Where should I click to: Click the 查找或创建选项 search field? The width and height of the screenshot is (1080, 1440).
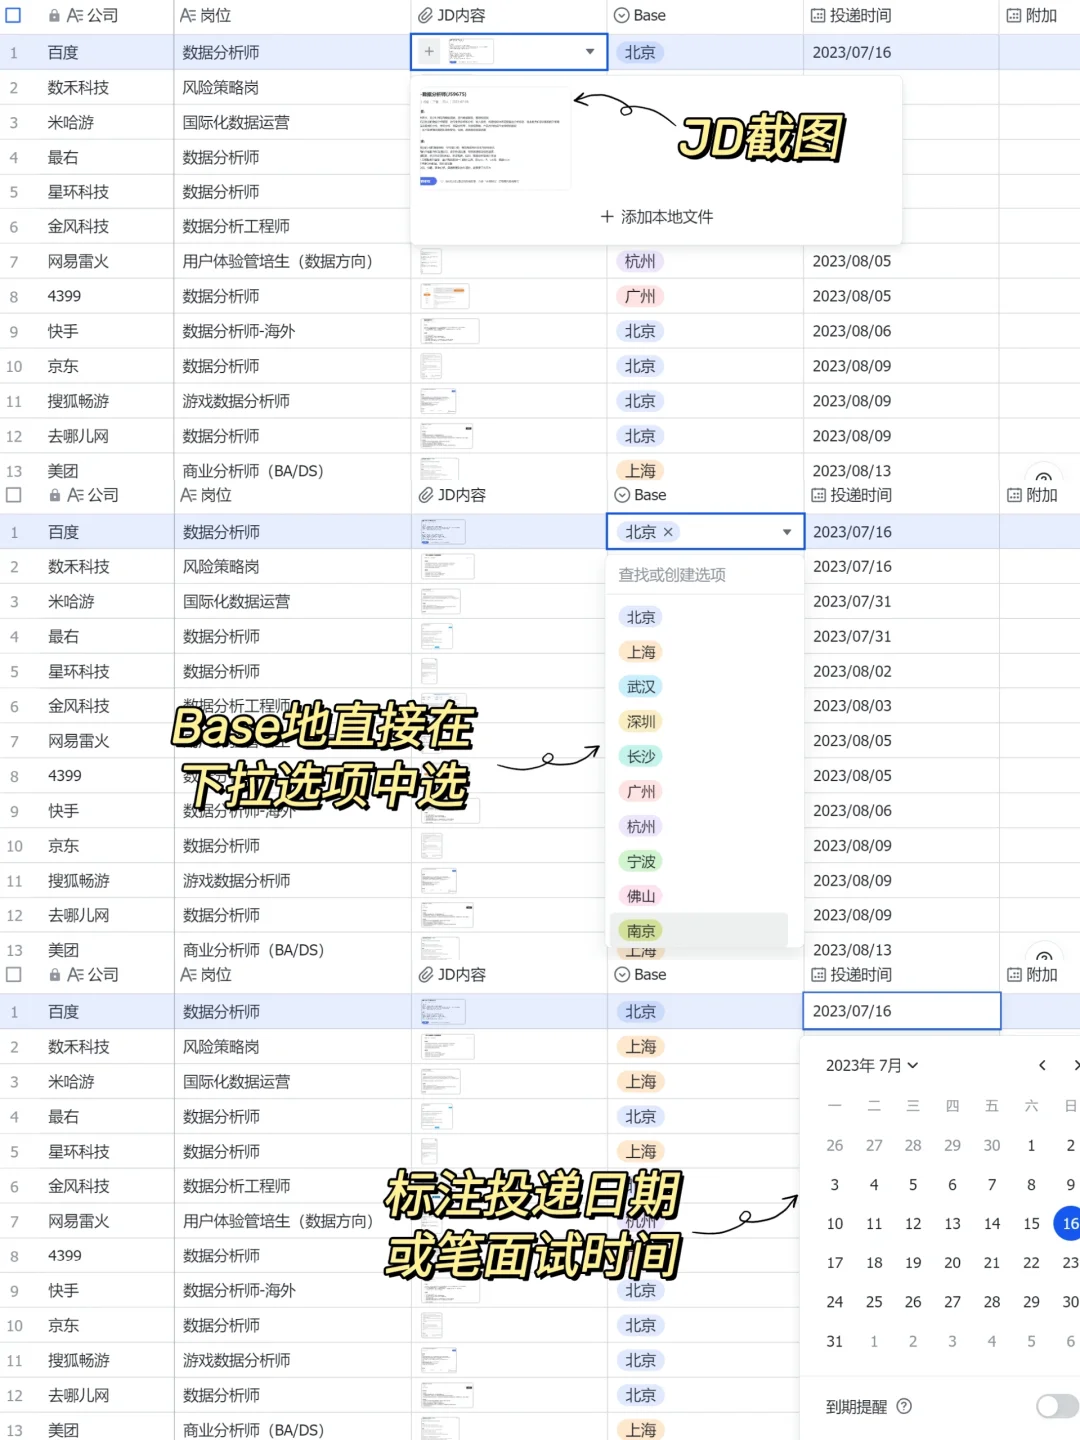pos(674,574)
